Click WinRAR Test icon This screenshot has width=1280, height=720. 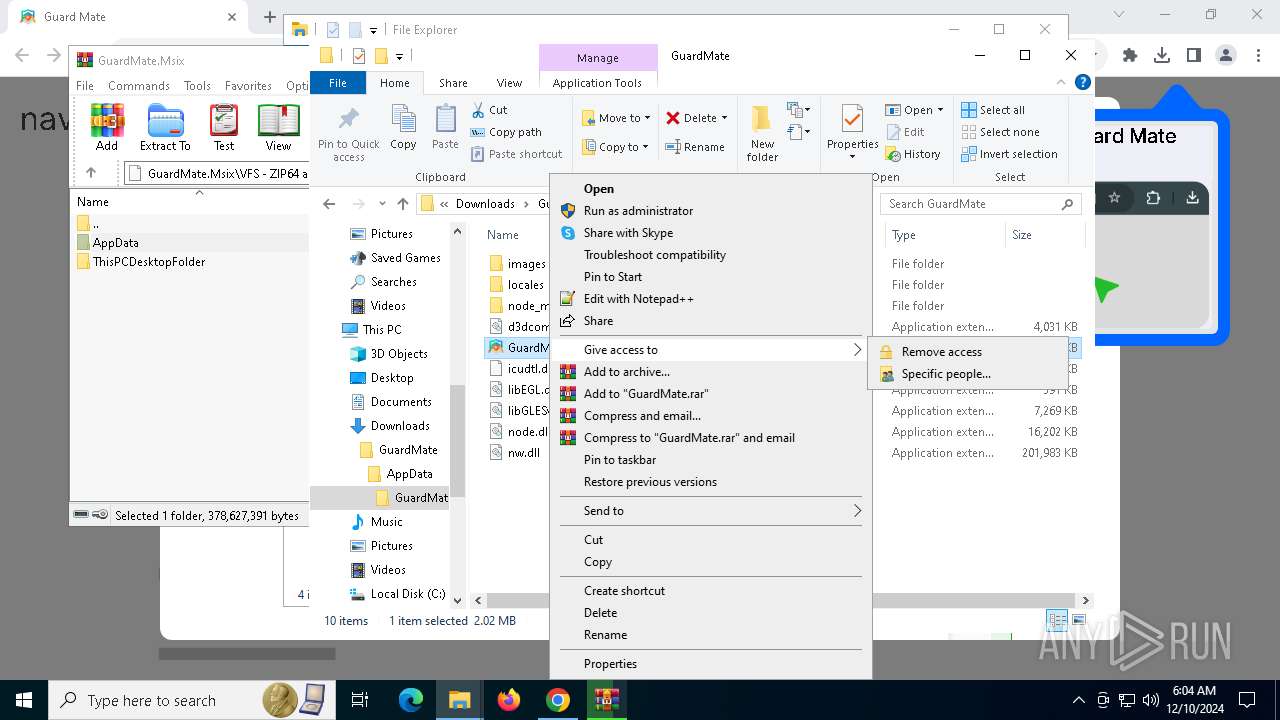(x=224, y=127)
